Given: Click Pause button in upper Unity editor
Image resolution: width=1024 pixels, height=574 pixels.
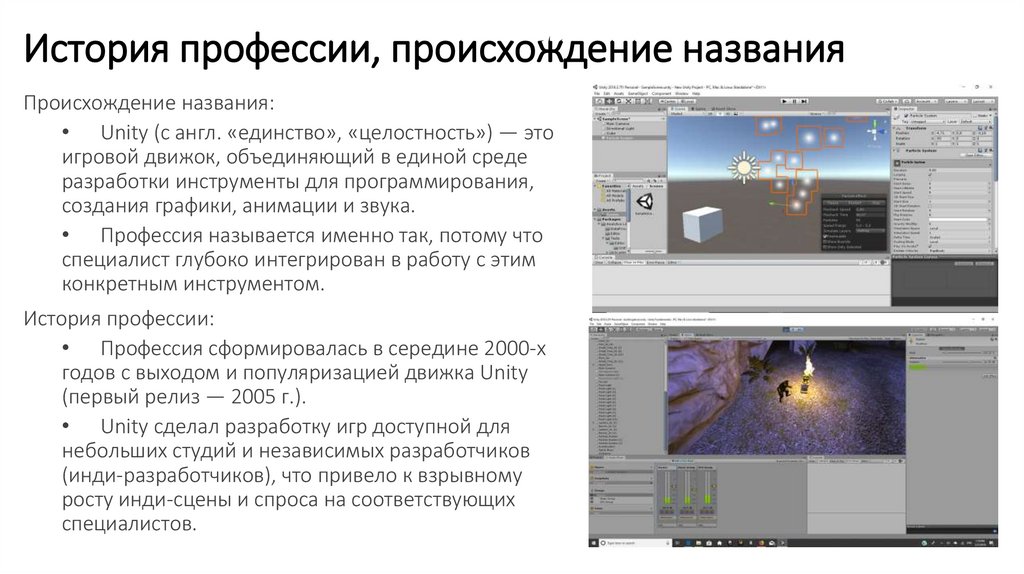Looking at the screenshot, I should point(794,101).
